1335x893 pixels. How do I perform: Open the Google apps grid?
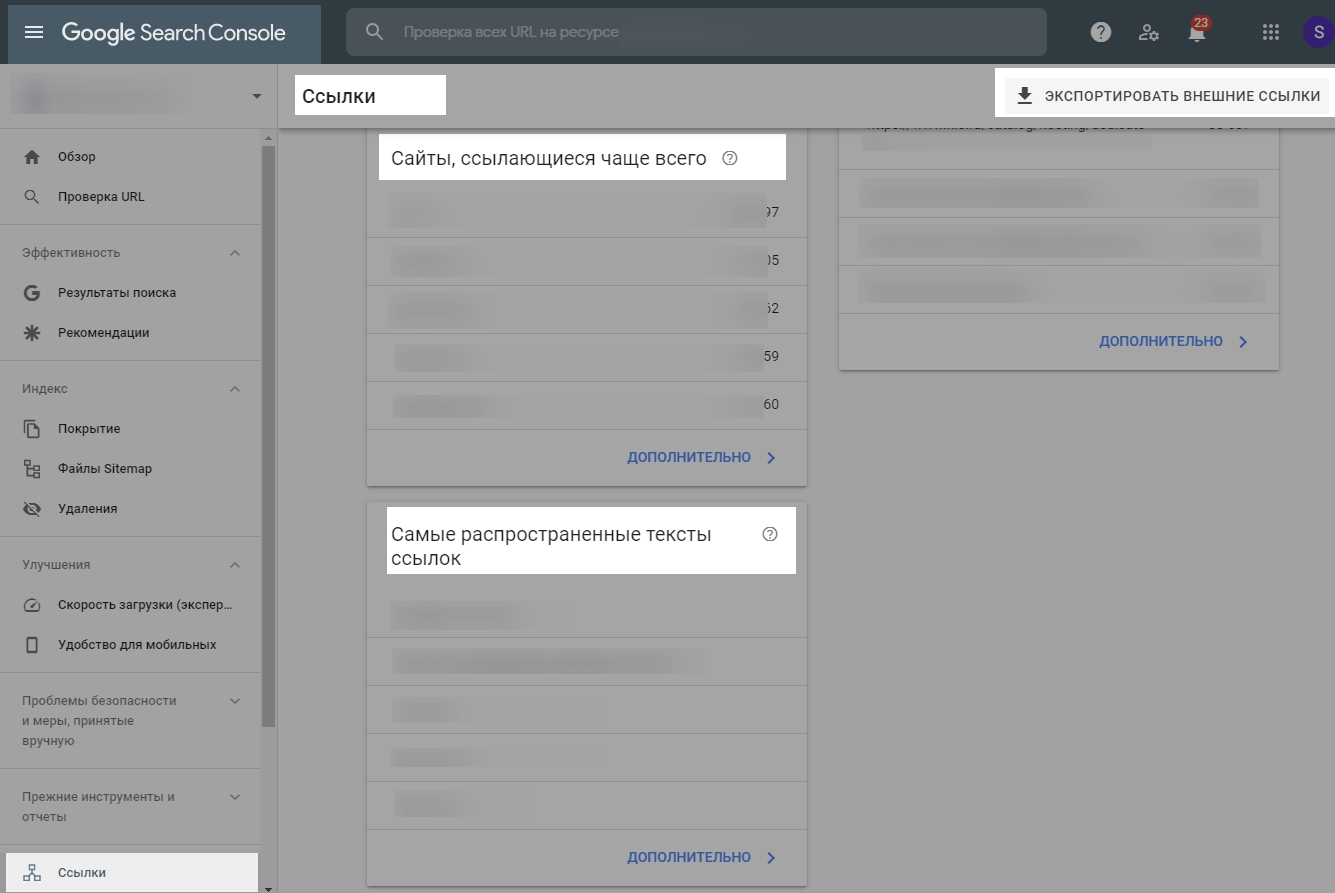1271,32
